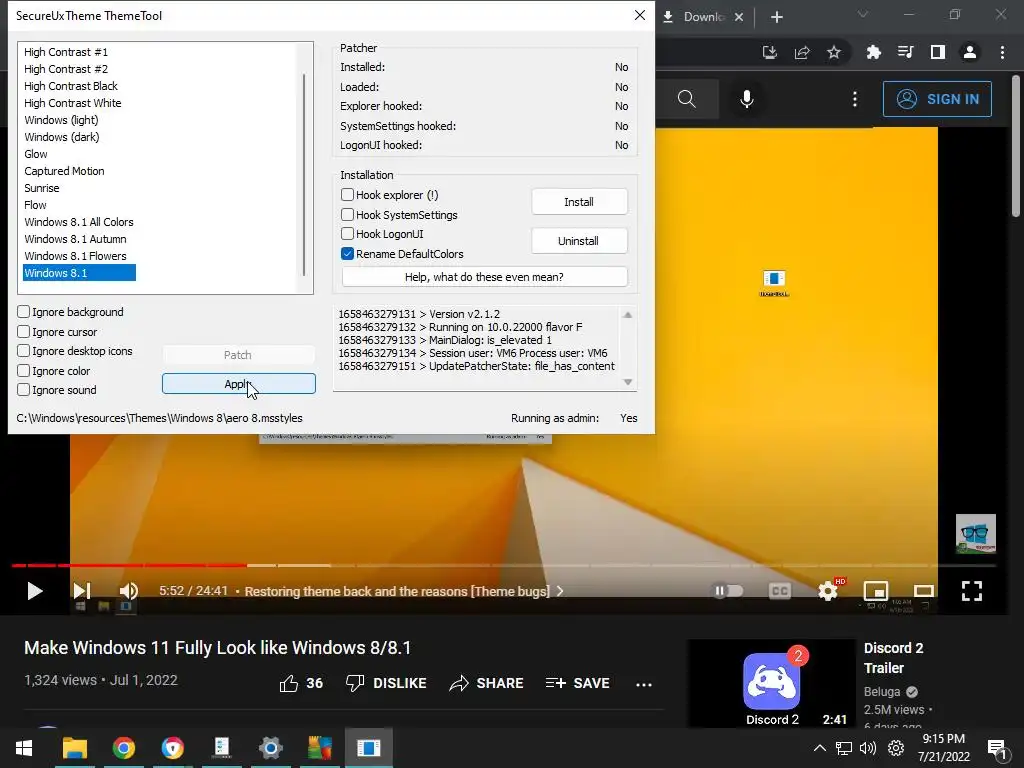Image resolution: width=1024 pixels, height=768 pixels.
Task: Click install/download page icon in address bar
Action: (770, 52)
